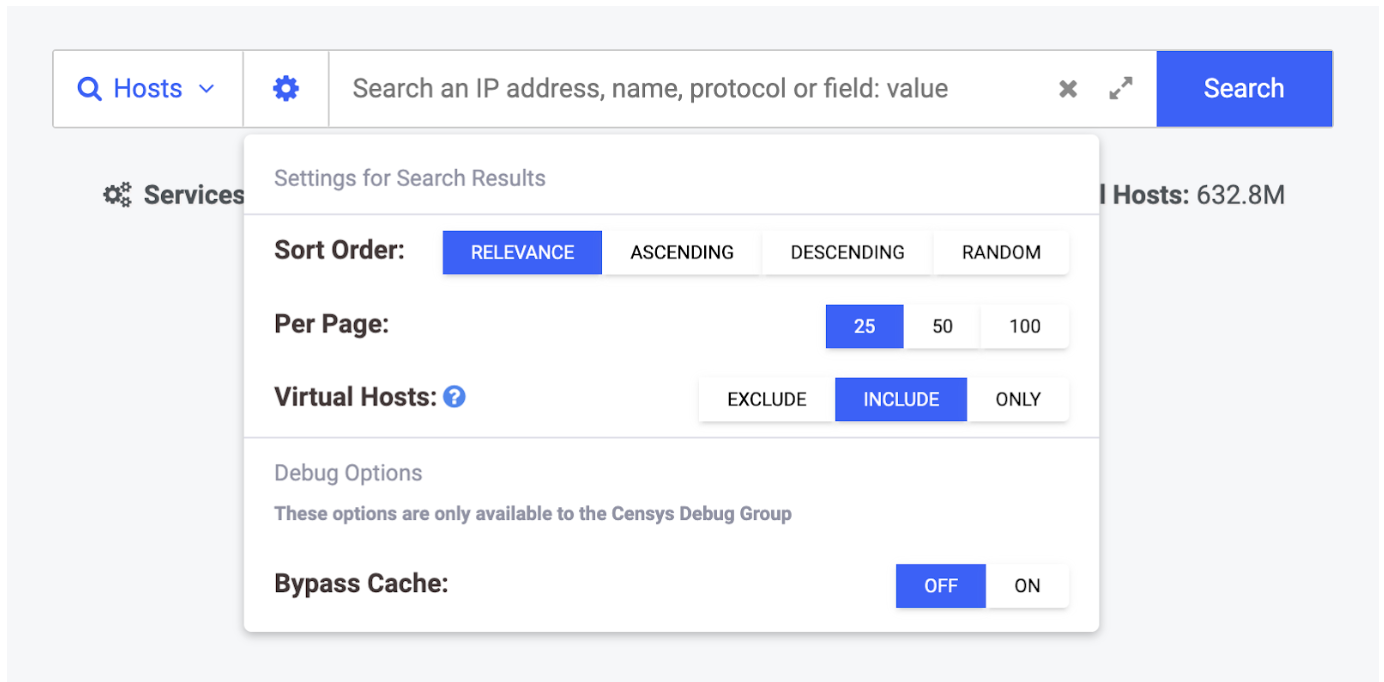Set sort order to RANDOM
The image size is (1384, 682).
click(1001, 252)
